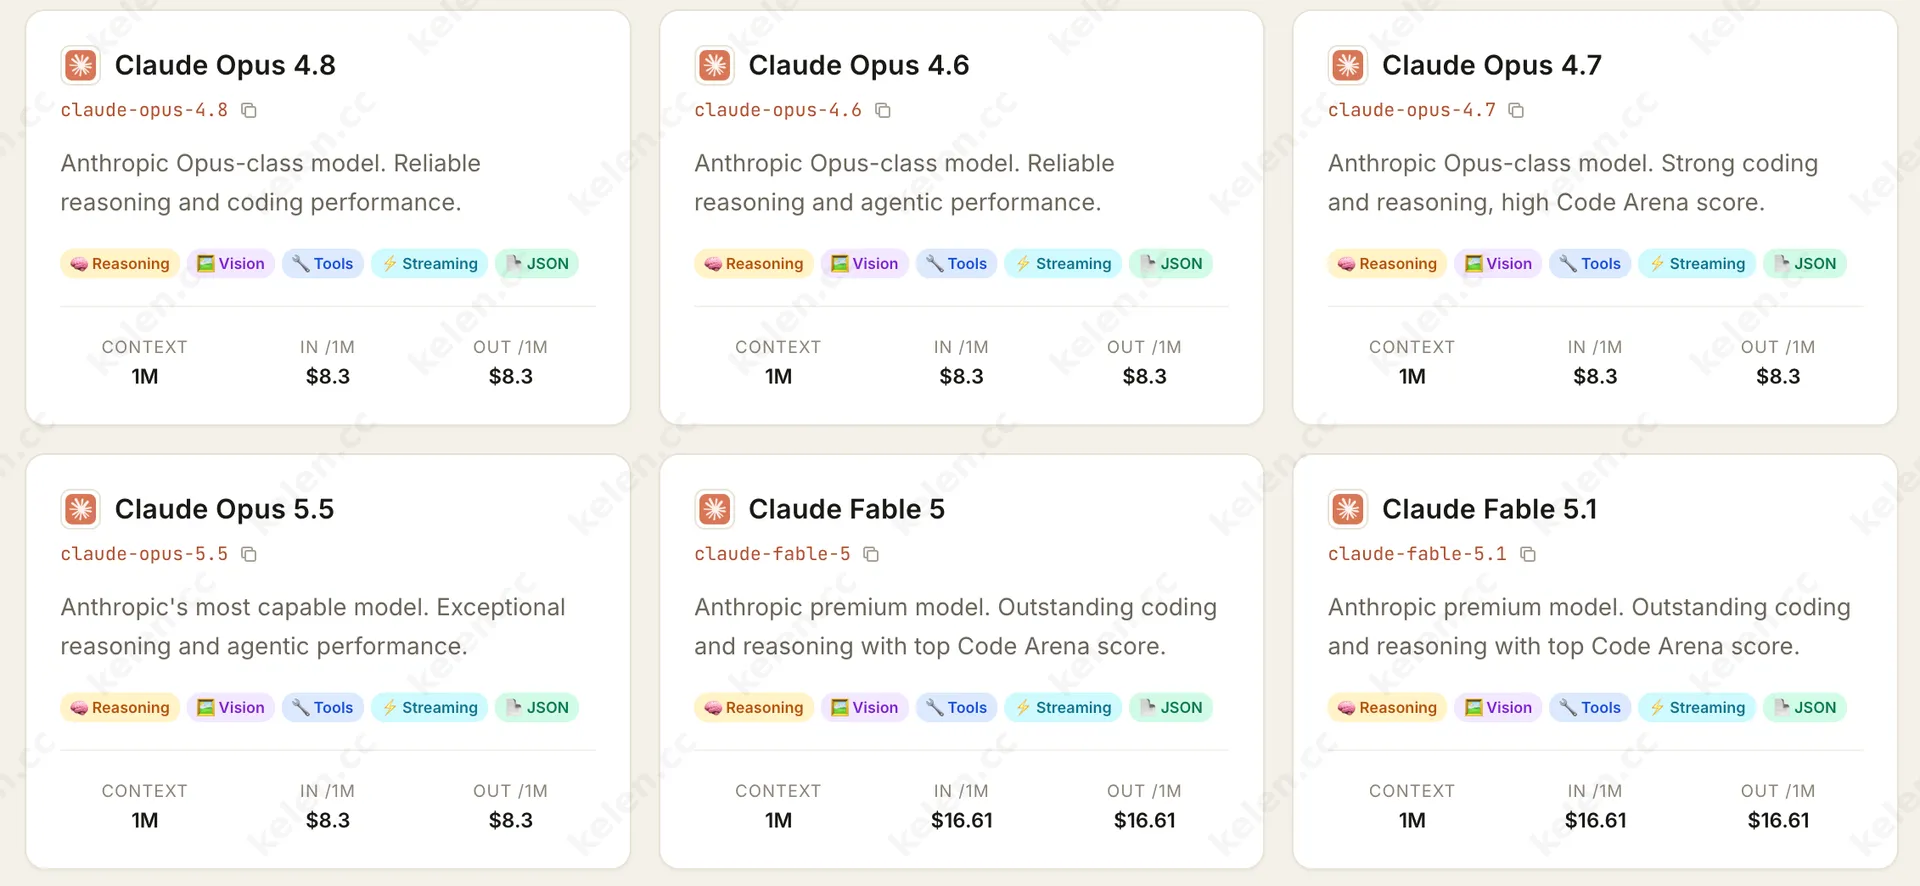Click the Anthropic logo on Claude Opus 5.5

(x=81, y=509)
